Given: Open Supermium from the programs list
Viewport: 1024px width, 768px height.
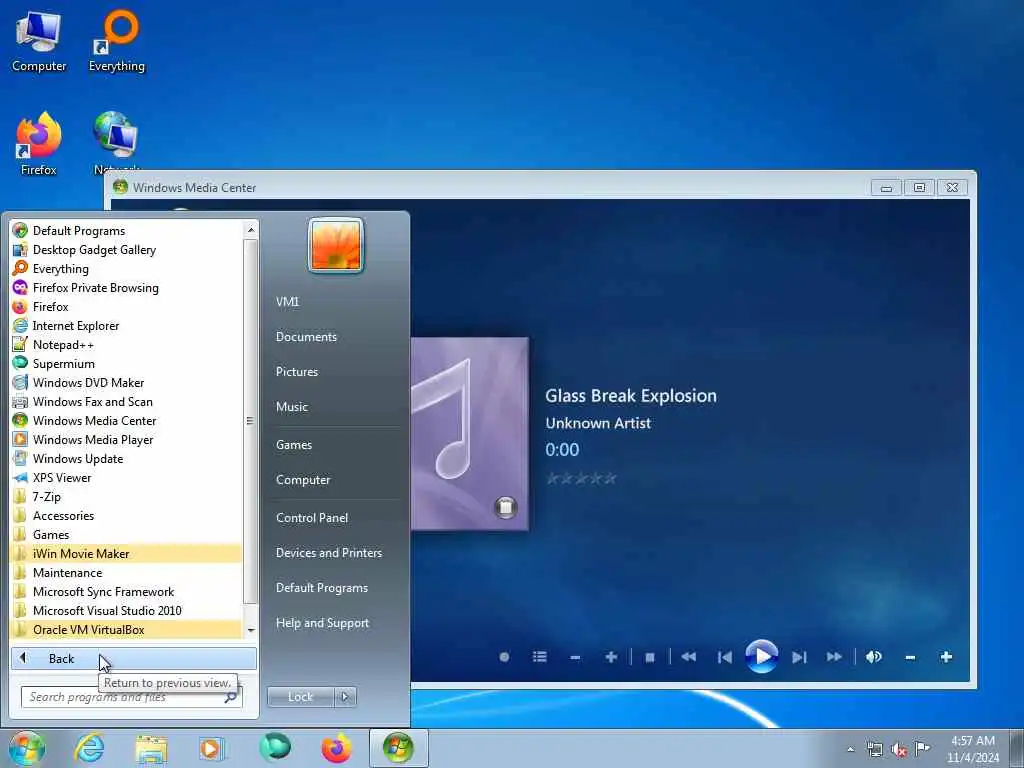Looking at the screenshot, I should click(x=127, y=363).
